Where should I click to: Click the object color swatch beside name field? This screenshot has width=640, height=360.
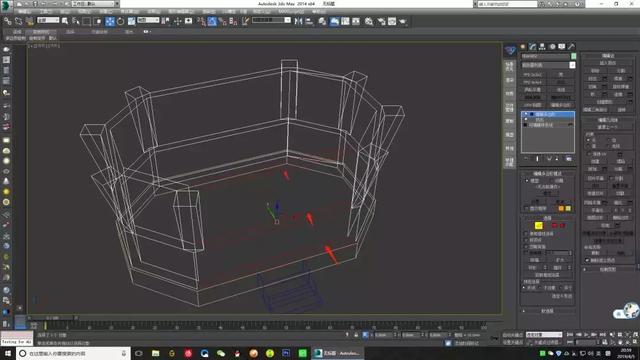pyautogui.click(x=573, y=56)
